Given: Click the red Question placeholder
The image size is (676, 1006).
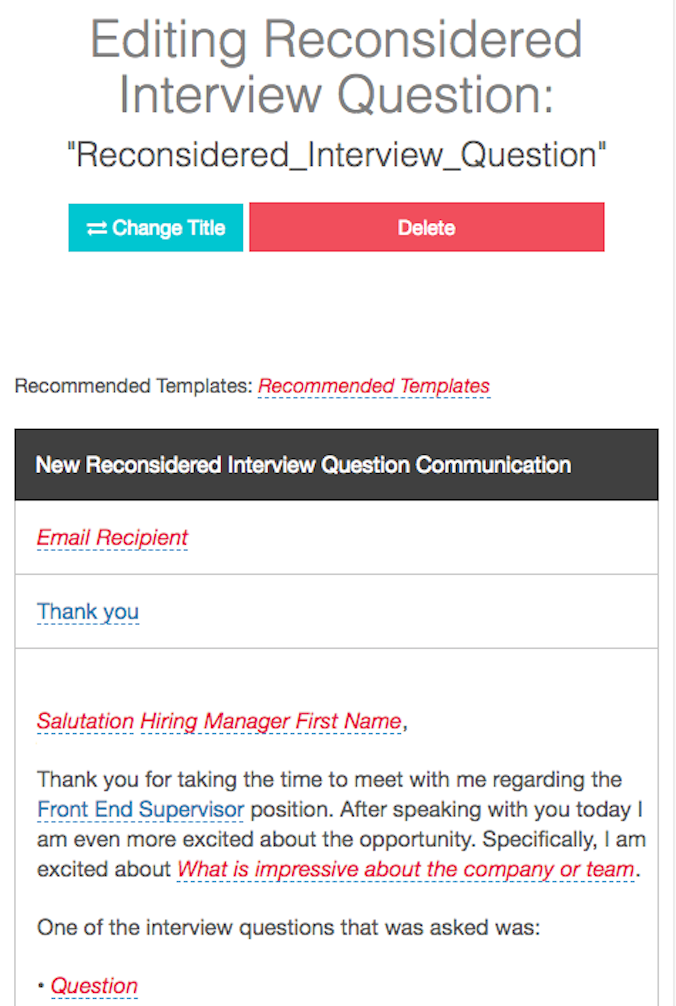Looking at the screenshot, I should point(94,986).
